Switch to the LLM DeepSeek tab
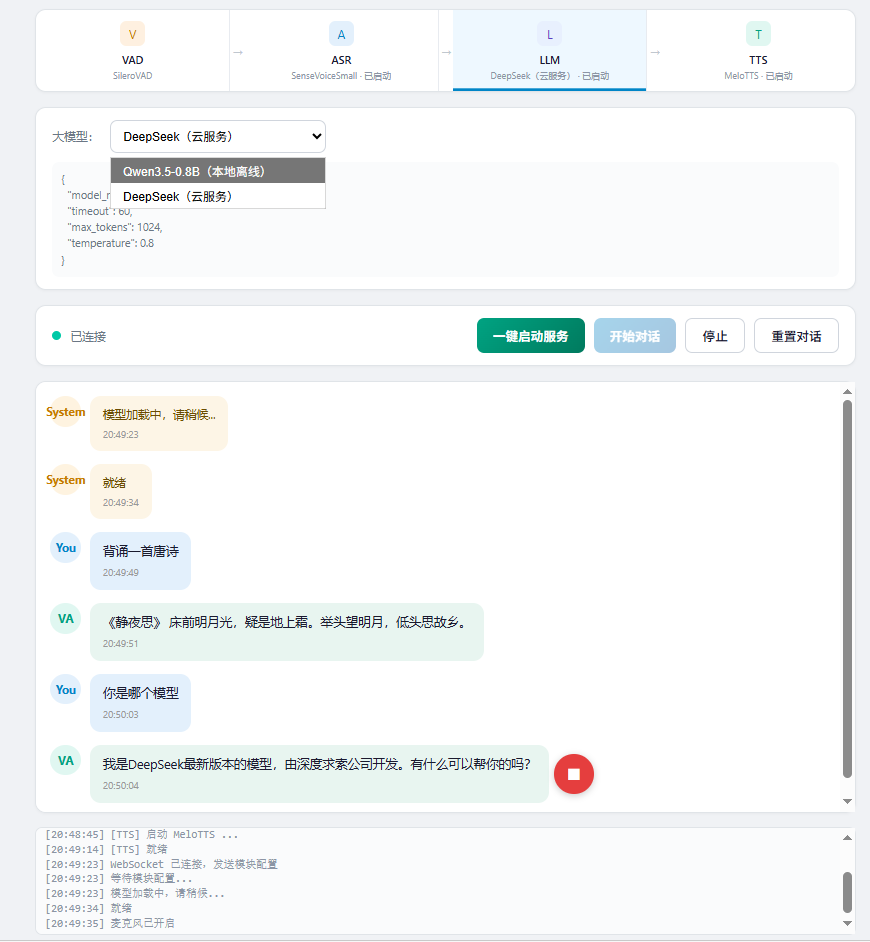 tap(550, 51)
